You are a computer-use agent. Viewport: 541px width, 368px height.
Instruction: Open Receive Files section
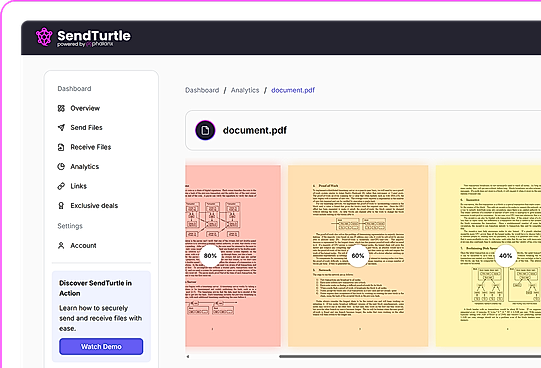[x=91, y=147]
